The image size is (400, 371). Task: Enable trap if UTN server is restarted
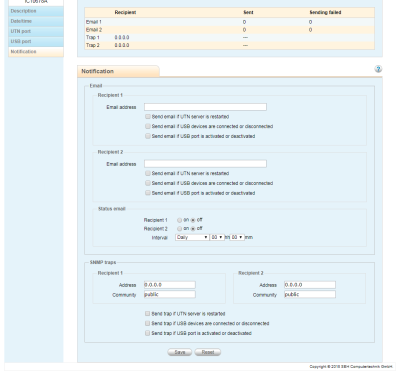tap(147, 314)
